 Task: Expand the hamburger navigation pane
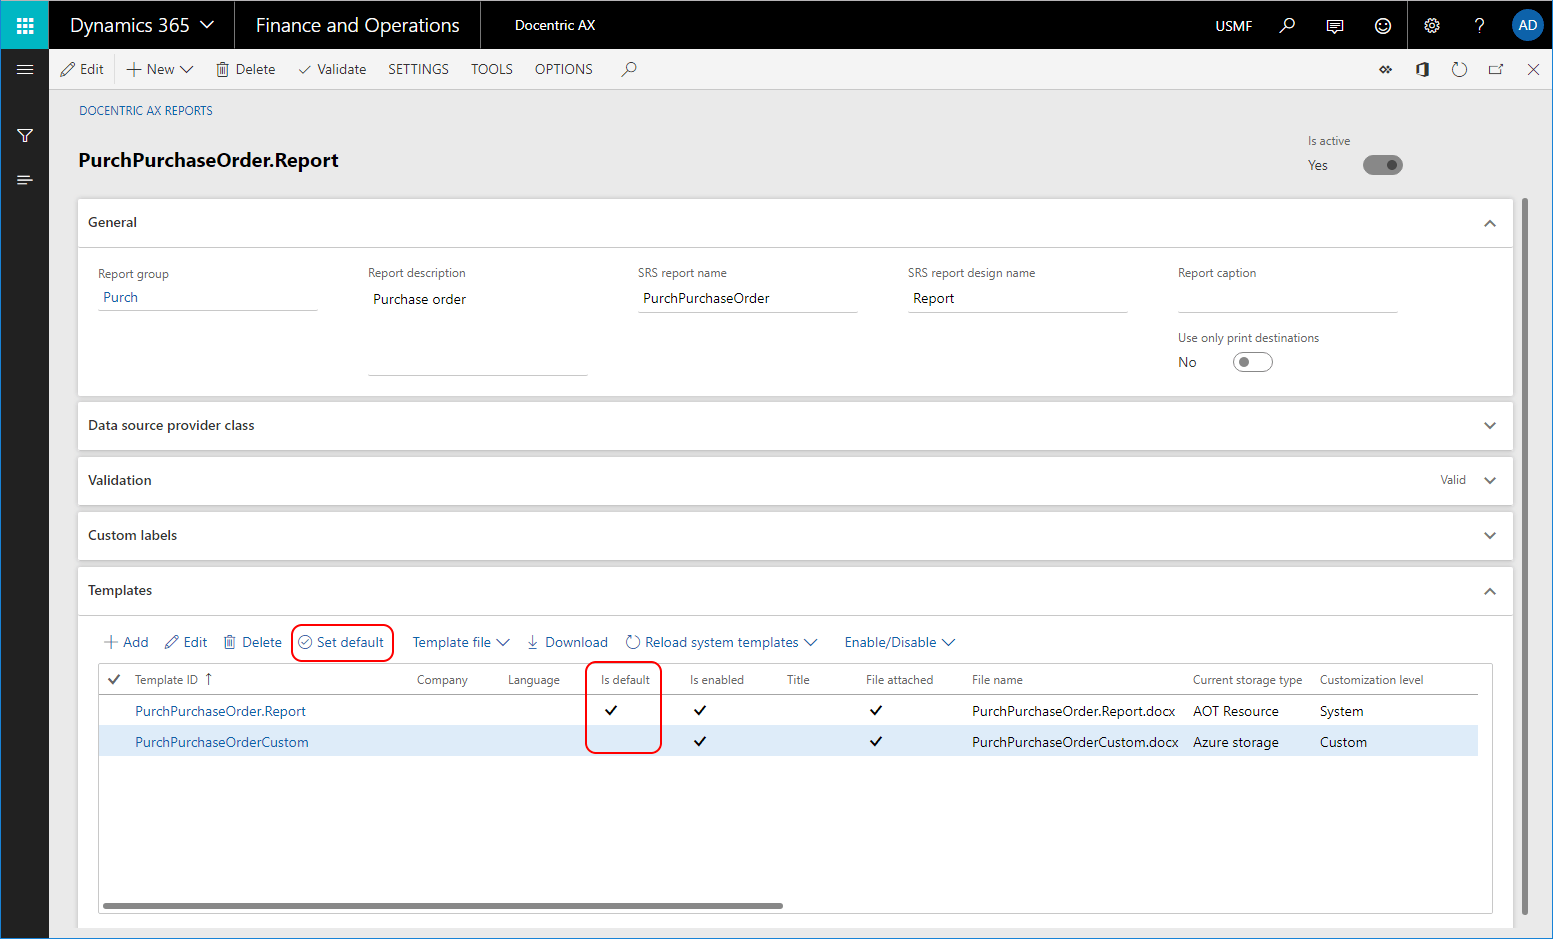pos(25,69)
